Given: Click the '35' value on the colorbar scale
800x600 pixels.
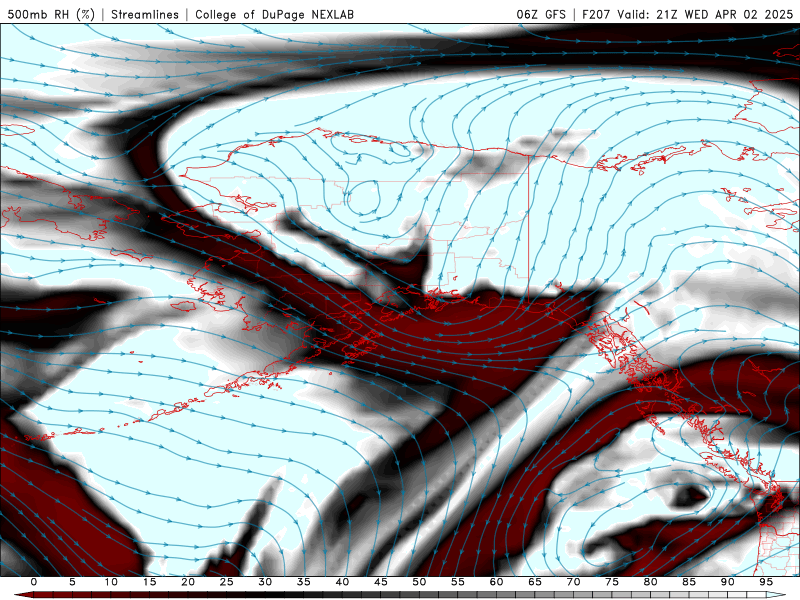Looking at the screenshot, I should (304, 582).
